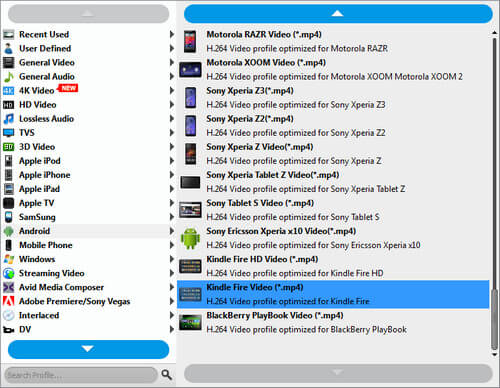Click the Recent Used category icon
Screen dimensions: 500x388
pyautogui.click(x=9, y=34)
